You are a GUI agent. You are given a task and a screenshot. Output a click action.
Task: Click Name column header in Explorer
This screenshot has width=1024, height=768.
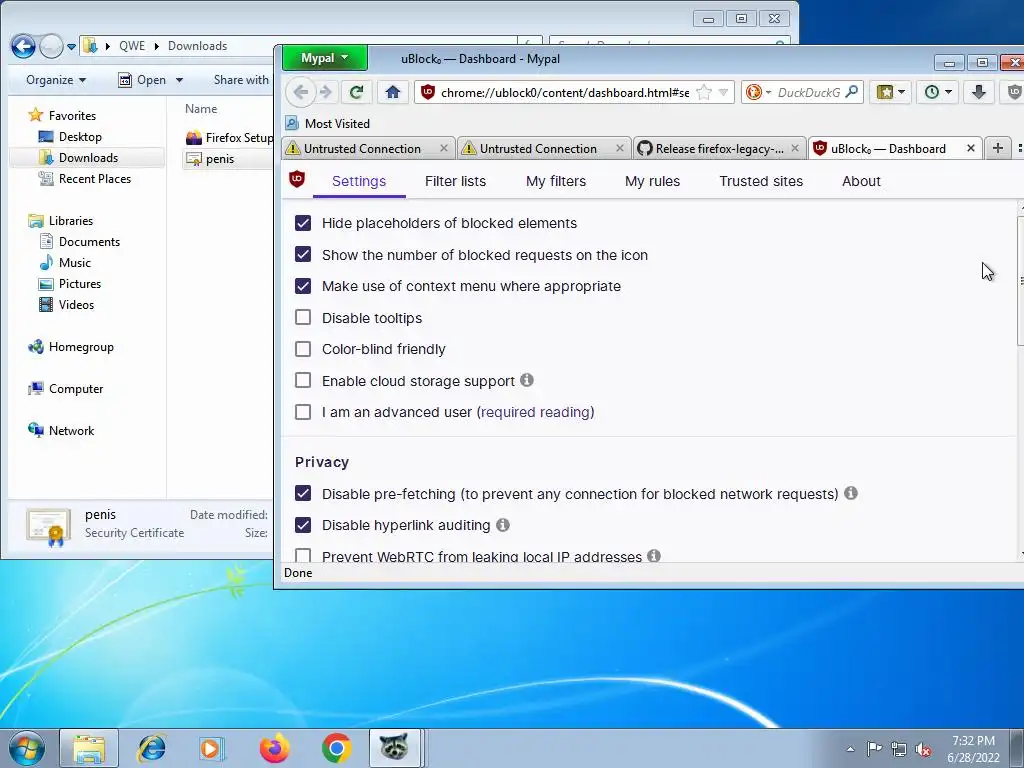[200, 108]
